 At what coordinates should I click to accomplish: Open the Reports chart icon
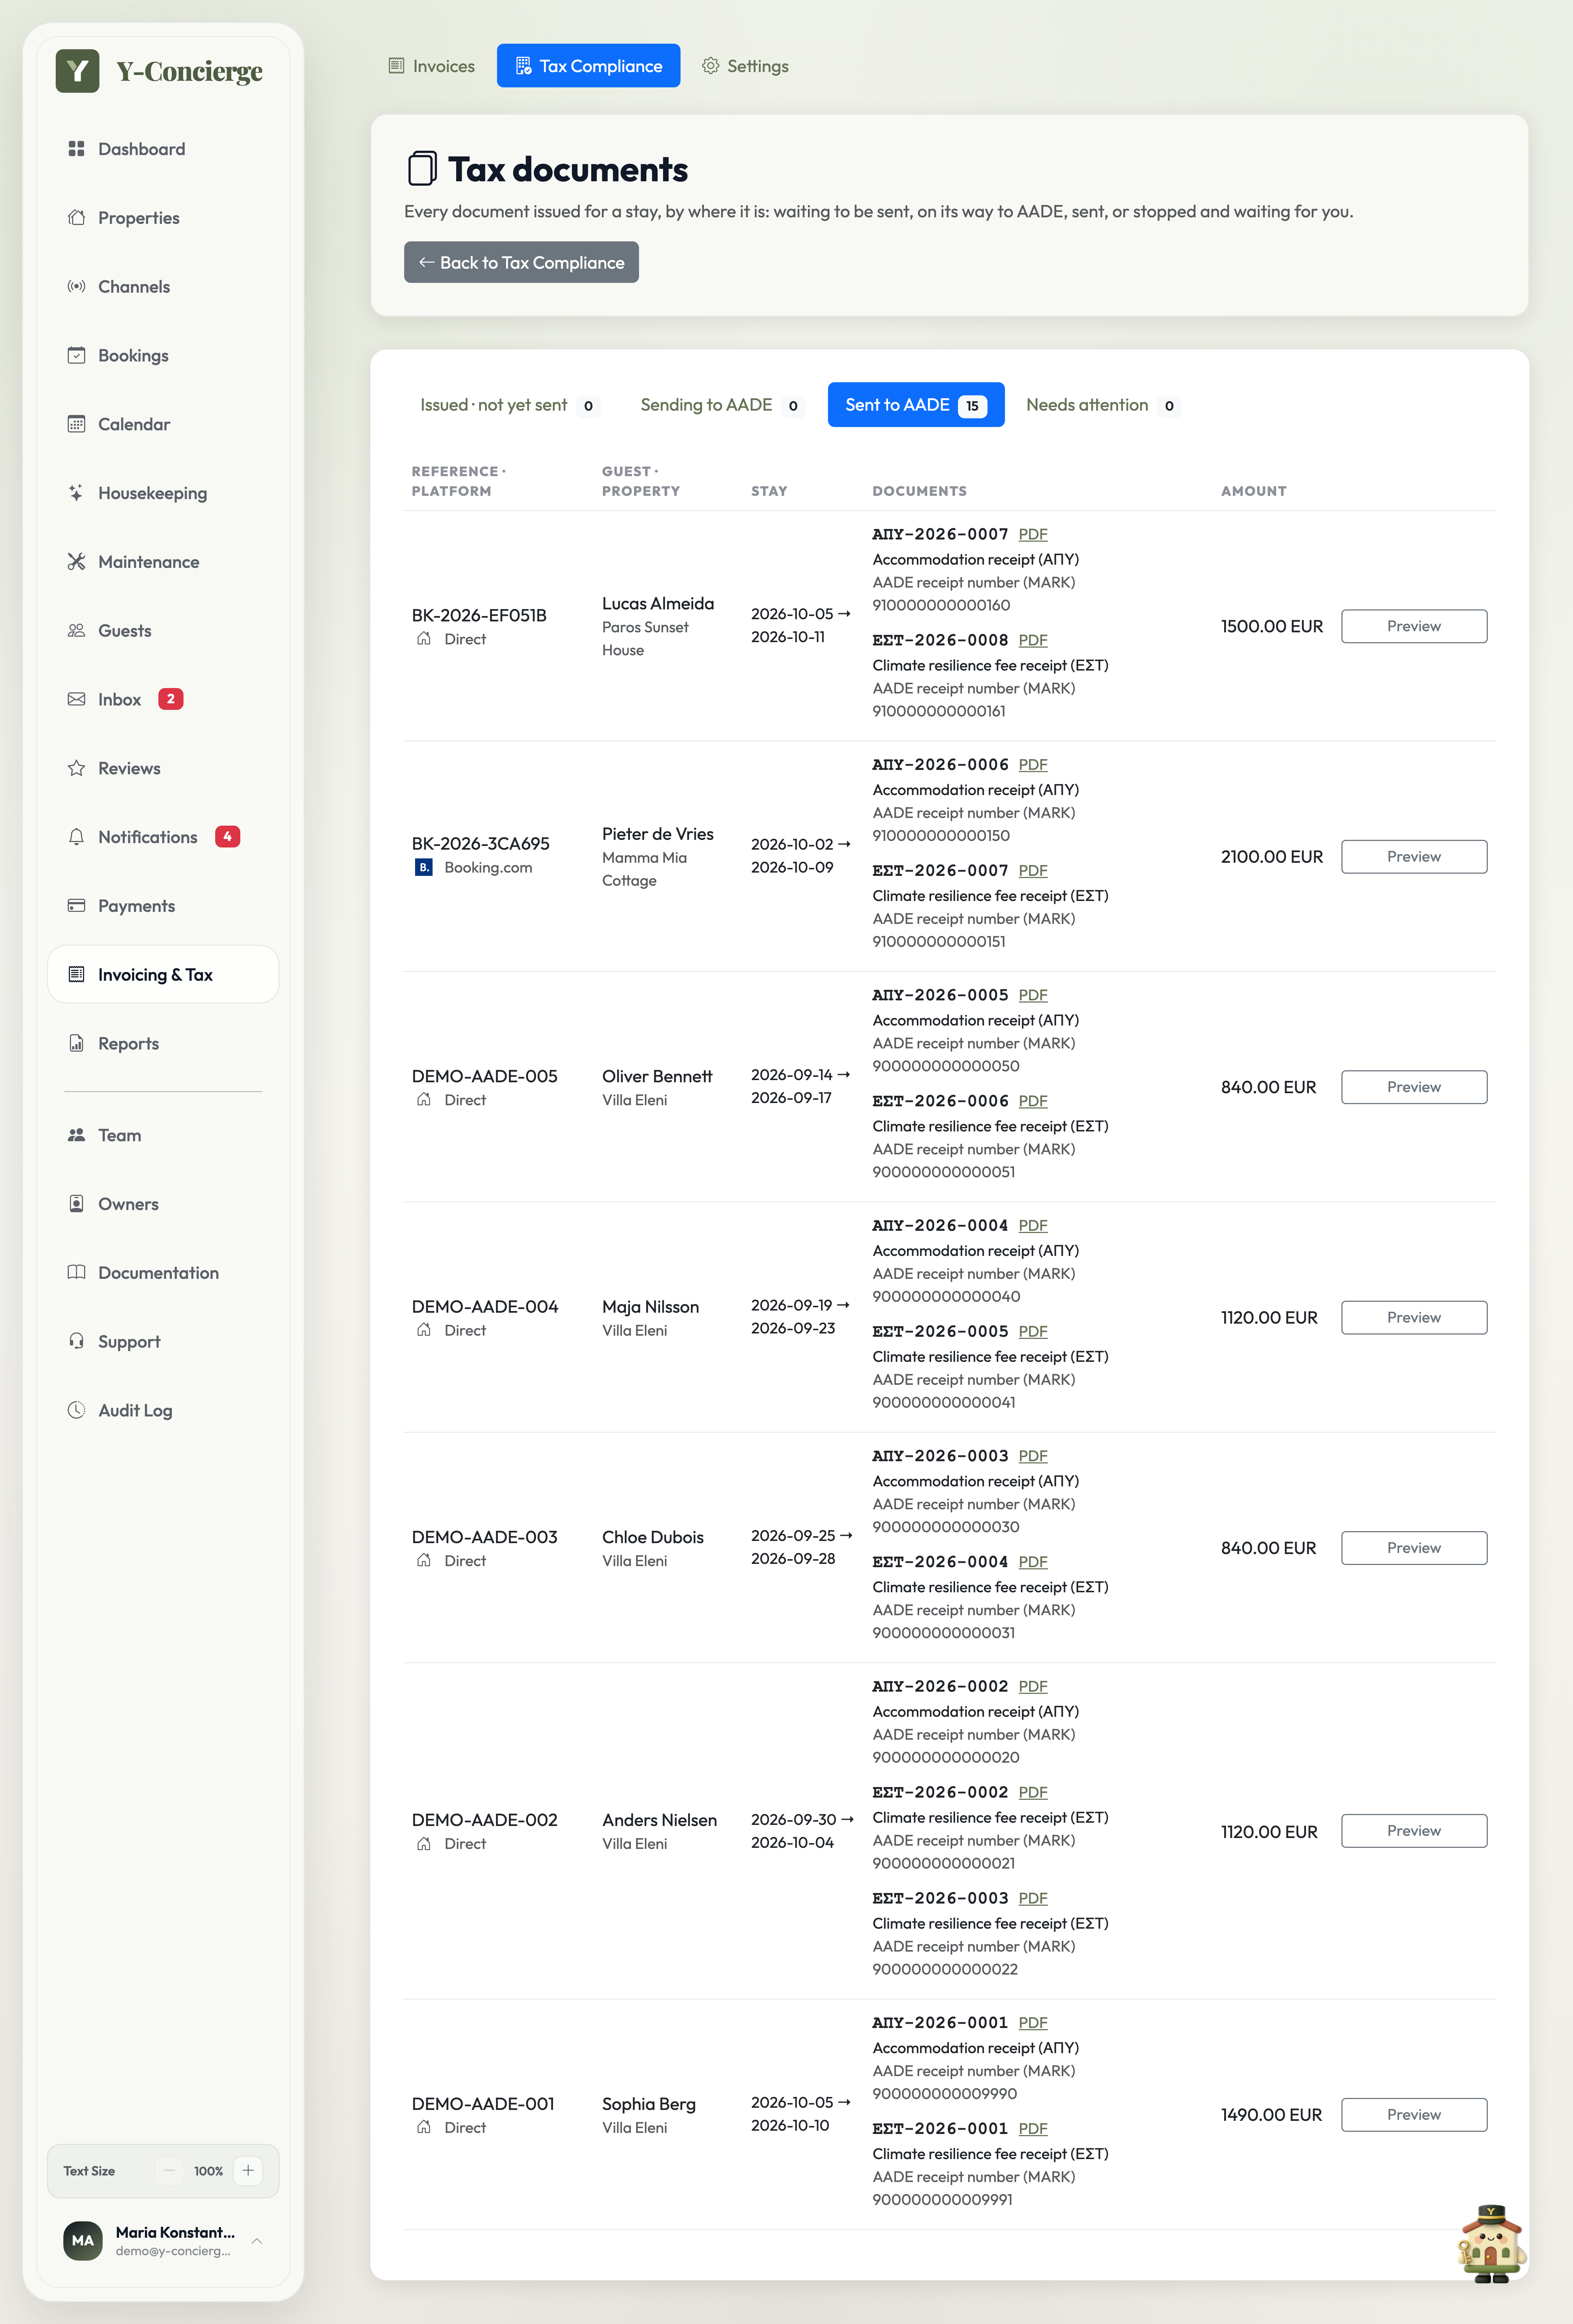click(76, 1043)
